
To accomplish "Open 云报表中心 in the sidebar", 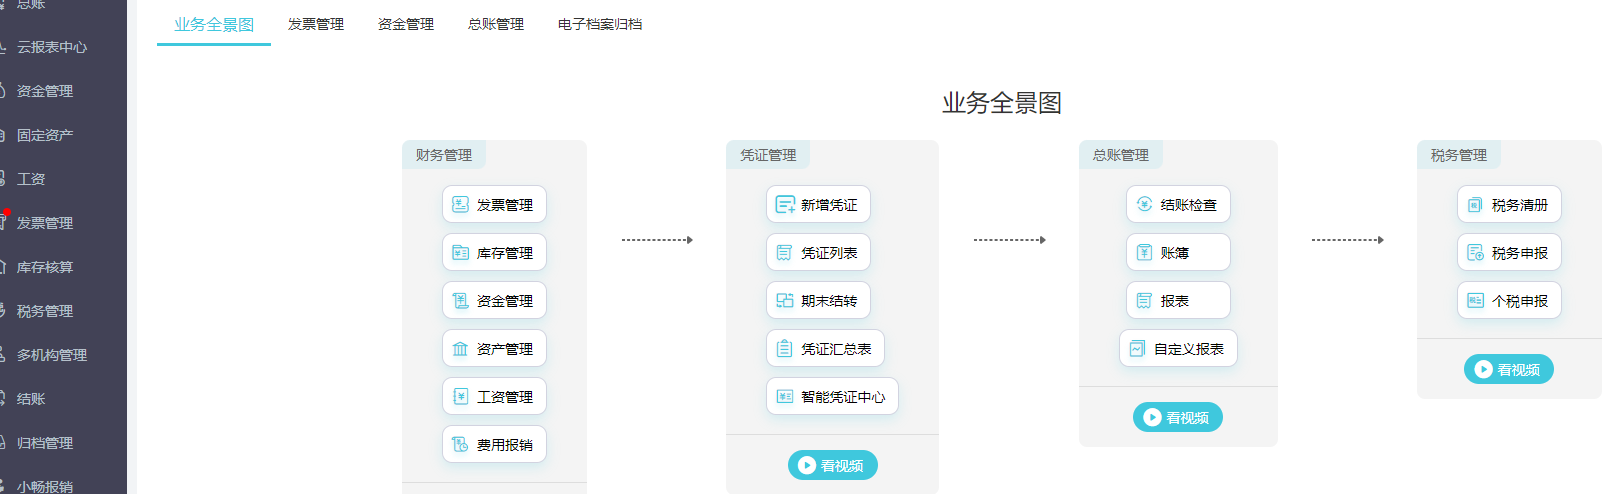I will pos(52,47).
